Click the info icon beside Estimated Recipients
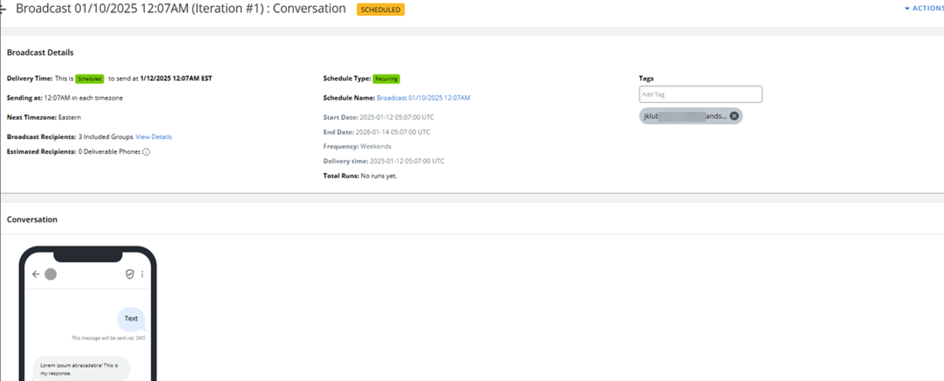The width and height of the screenshot is (944, 381). pos(146,152)
